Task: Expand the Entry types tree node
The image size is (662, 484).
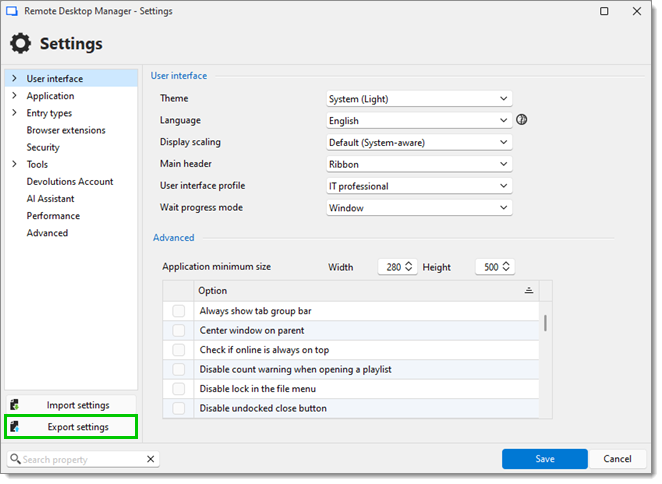Action: [x=15, y=113]
